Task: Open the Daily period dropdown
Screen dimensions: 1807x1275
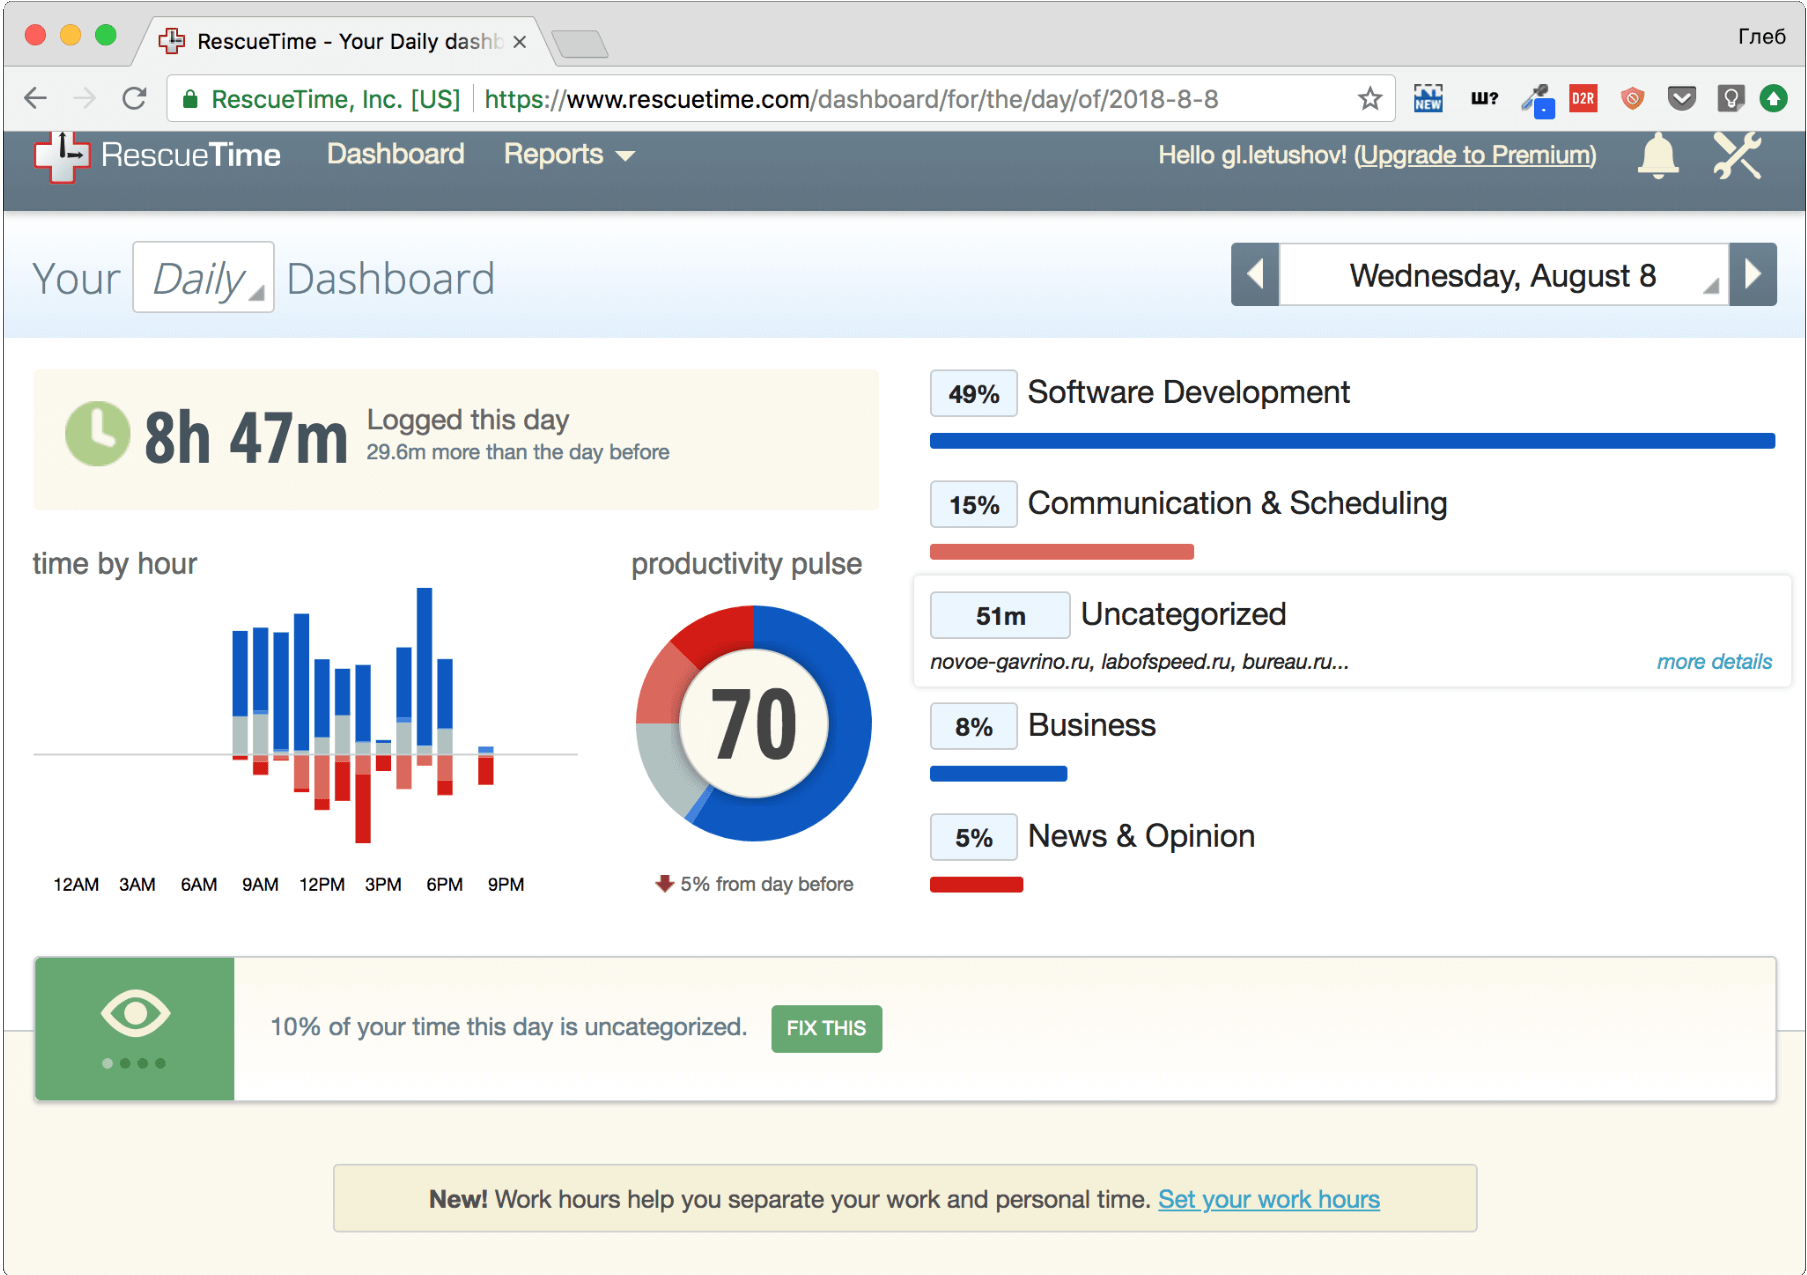Action: (x=204, y=278)
